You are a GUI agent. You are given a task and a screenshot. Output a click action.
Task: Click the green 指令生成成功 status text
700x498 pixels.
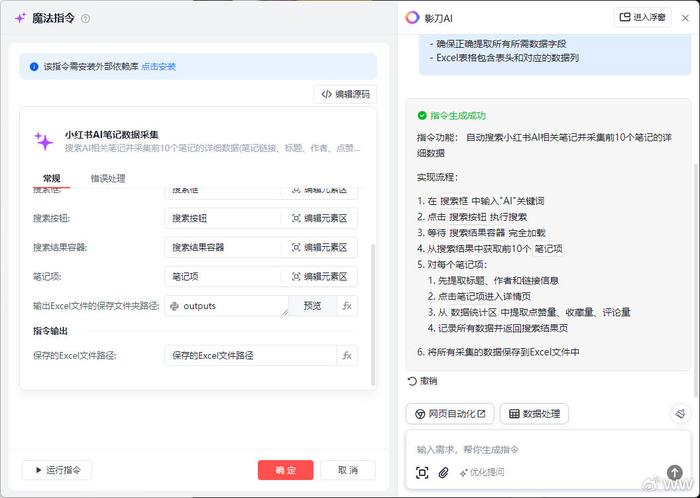(x=458, y=116)
